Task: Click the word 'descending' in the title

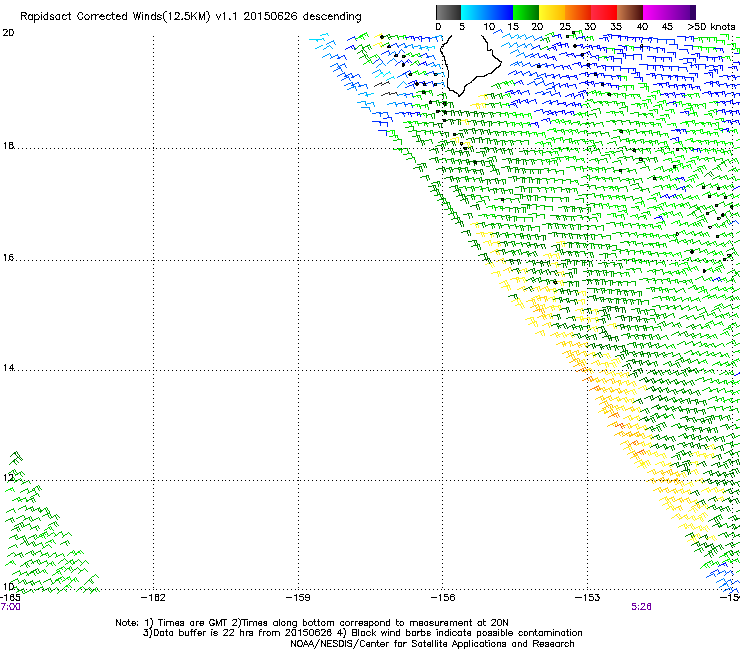Action: [x=332, y=16]
